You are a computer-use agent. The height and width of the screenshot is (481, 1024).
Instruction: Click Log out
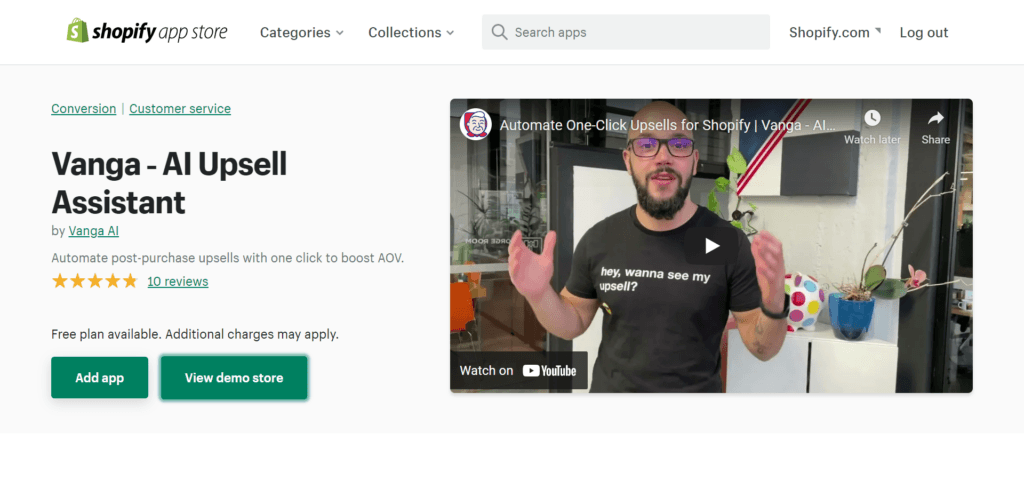pyautogui.click(x=923, y=33)
